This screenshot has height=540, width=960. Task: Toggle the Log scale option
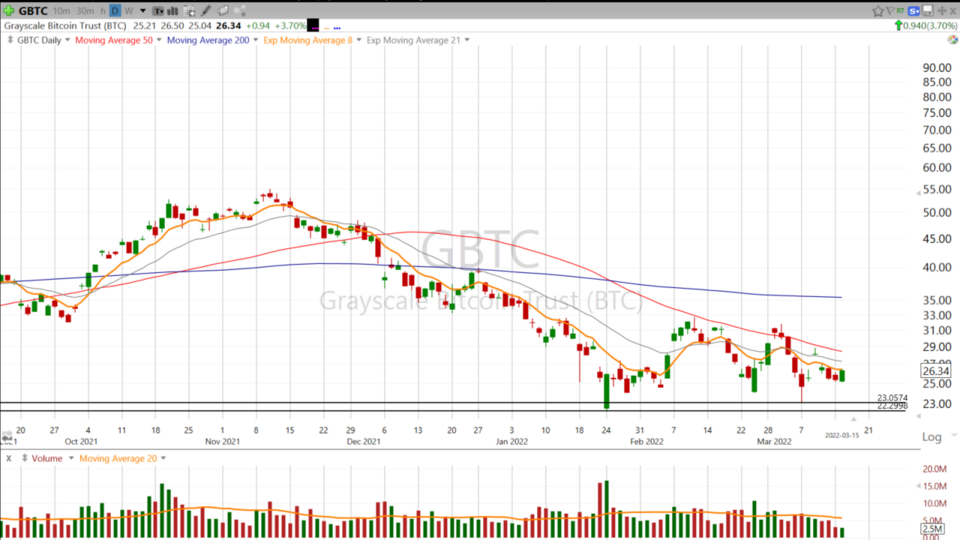click(x=930, y=437)
